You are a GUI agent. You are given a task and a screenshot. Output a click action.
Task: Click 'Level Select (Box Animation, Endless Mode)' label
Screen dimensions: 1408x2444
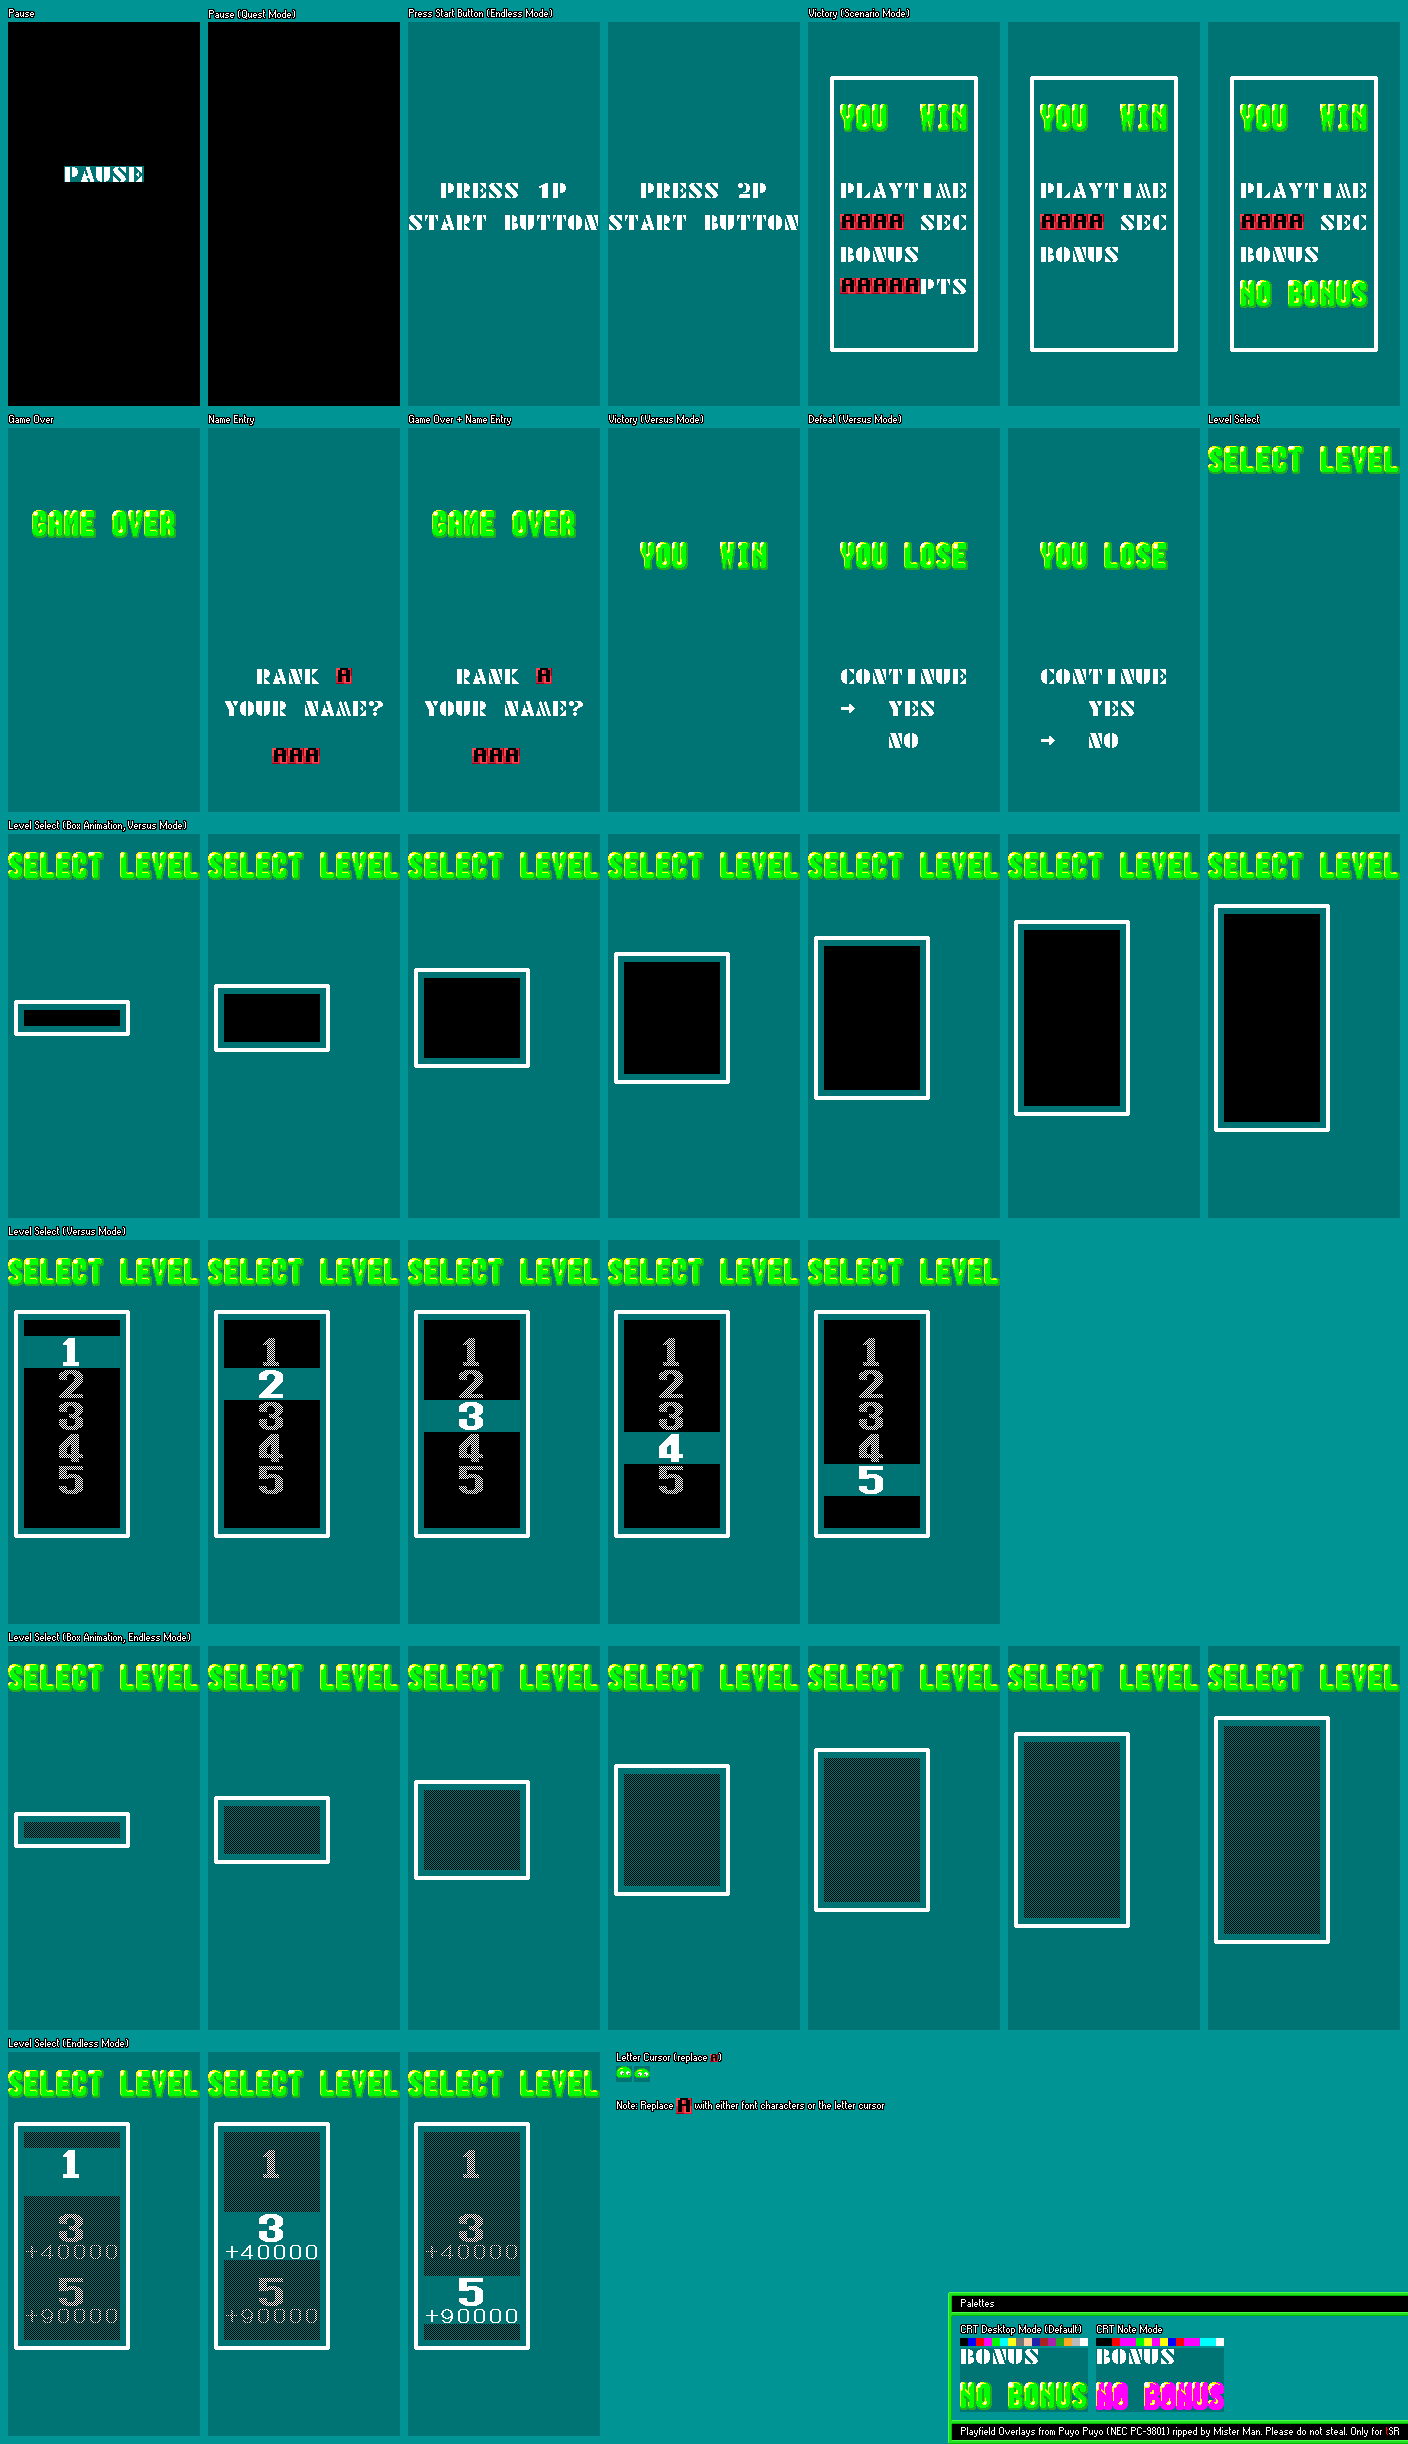coord(100,1638)
